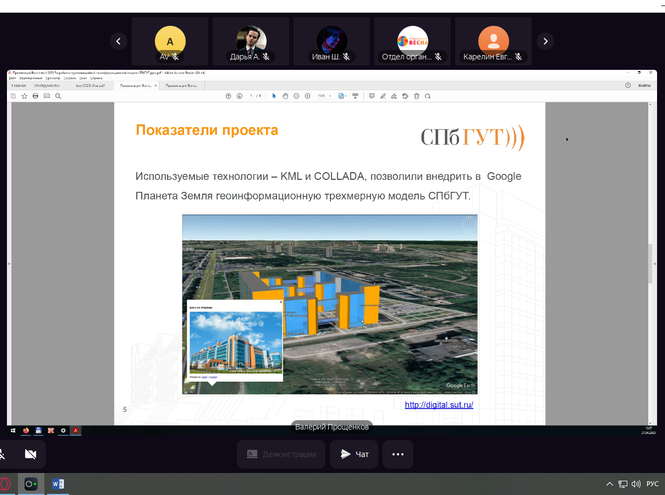Show next participants with right chevron
665x495 pixels.
click(x=545, y=41)
